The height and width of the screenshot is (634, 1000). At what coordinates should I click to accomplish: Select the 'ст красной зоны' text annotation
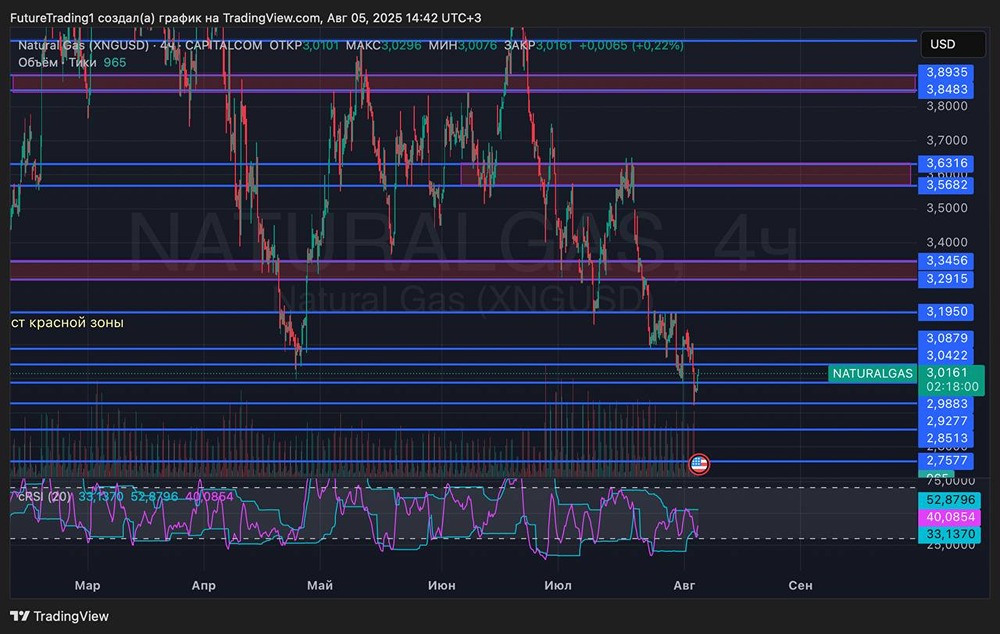(x=68, y=322)
